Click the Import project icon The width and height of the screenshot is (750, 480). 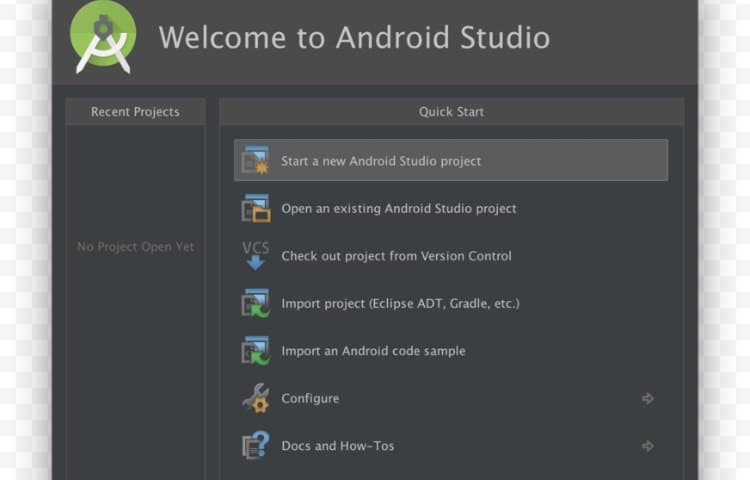tap(256, 303)
